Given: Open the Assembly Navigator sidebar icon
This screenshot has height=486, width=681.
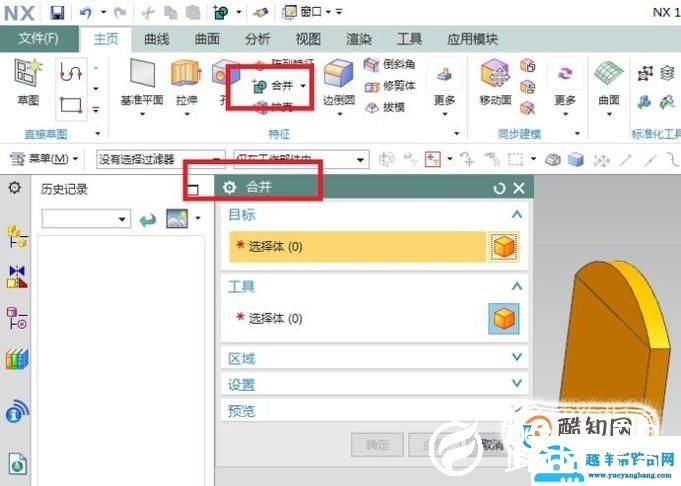Looking at the screenshot, I should click(x=17, y=236).
